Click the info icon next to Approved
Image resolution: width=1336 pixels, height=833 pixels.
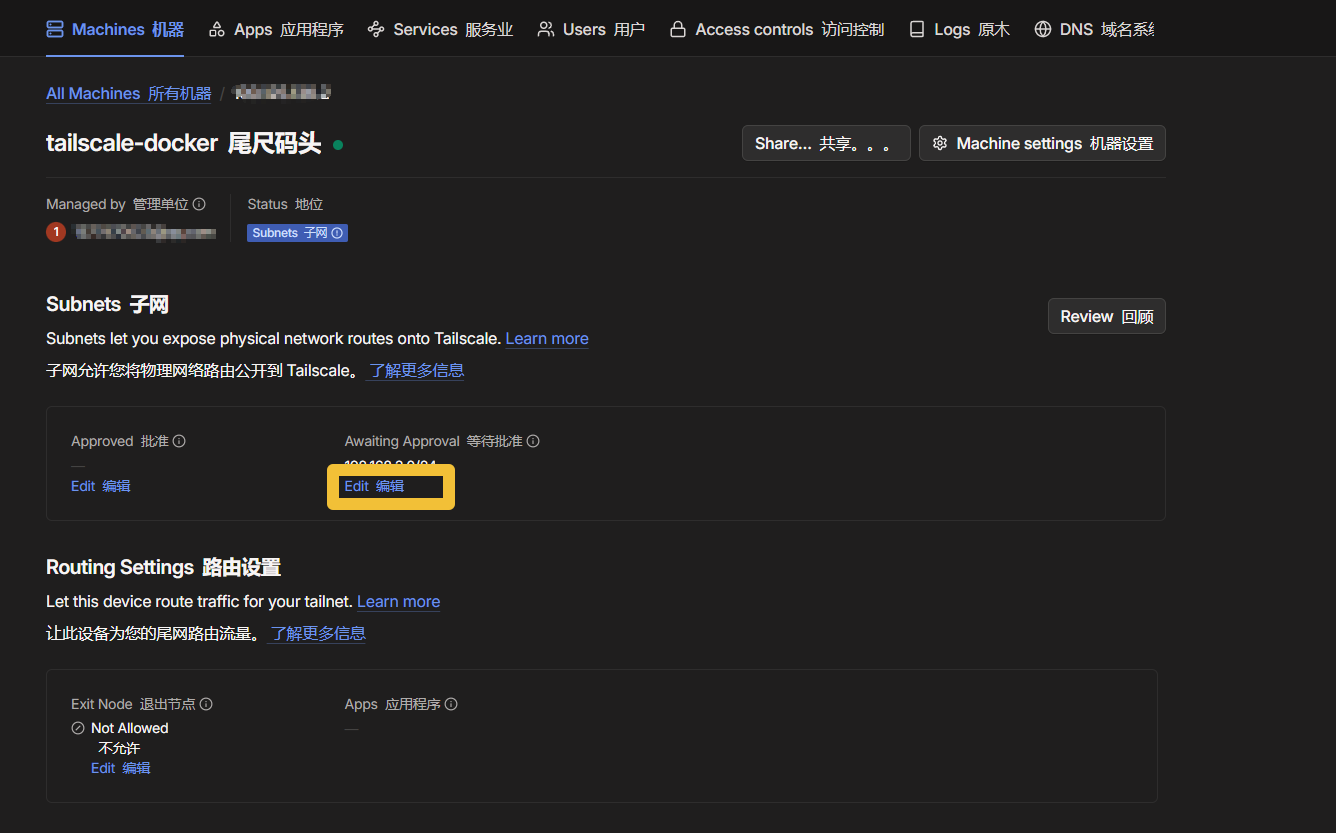(x=179, y=441)
